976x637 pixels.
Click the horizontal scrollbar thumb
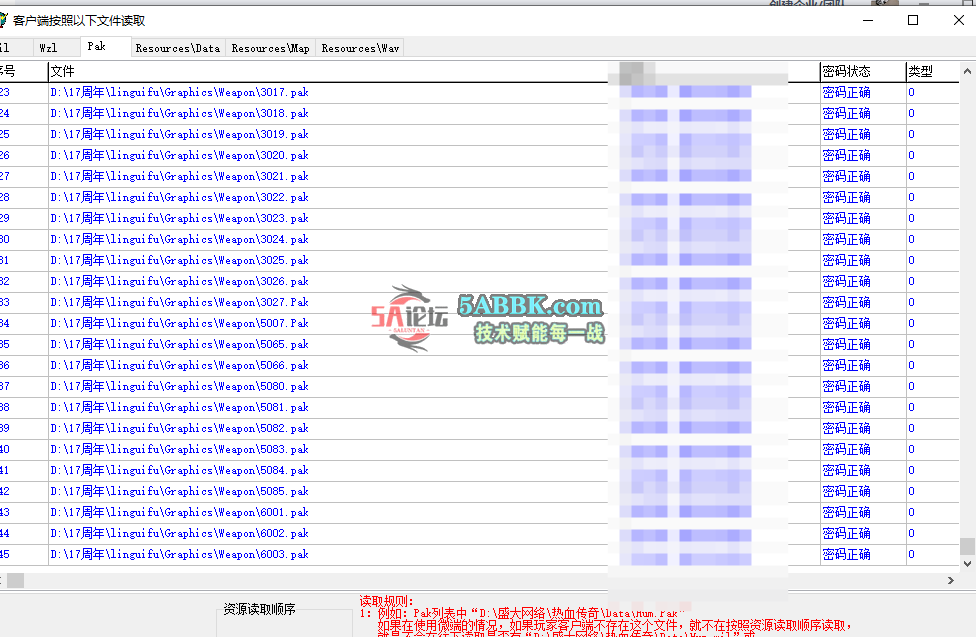click(x=16, y=580)
